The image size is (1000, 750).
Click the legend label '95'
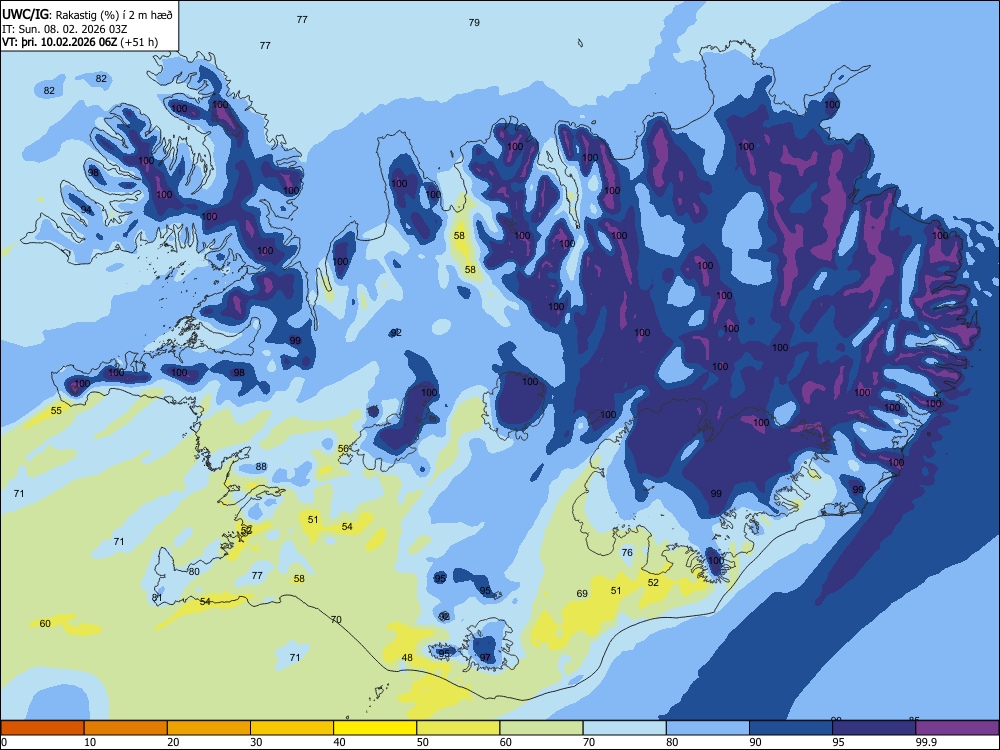[839, 742]
